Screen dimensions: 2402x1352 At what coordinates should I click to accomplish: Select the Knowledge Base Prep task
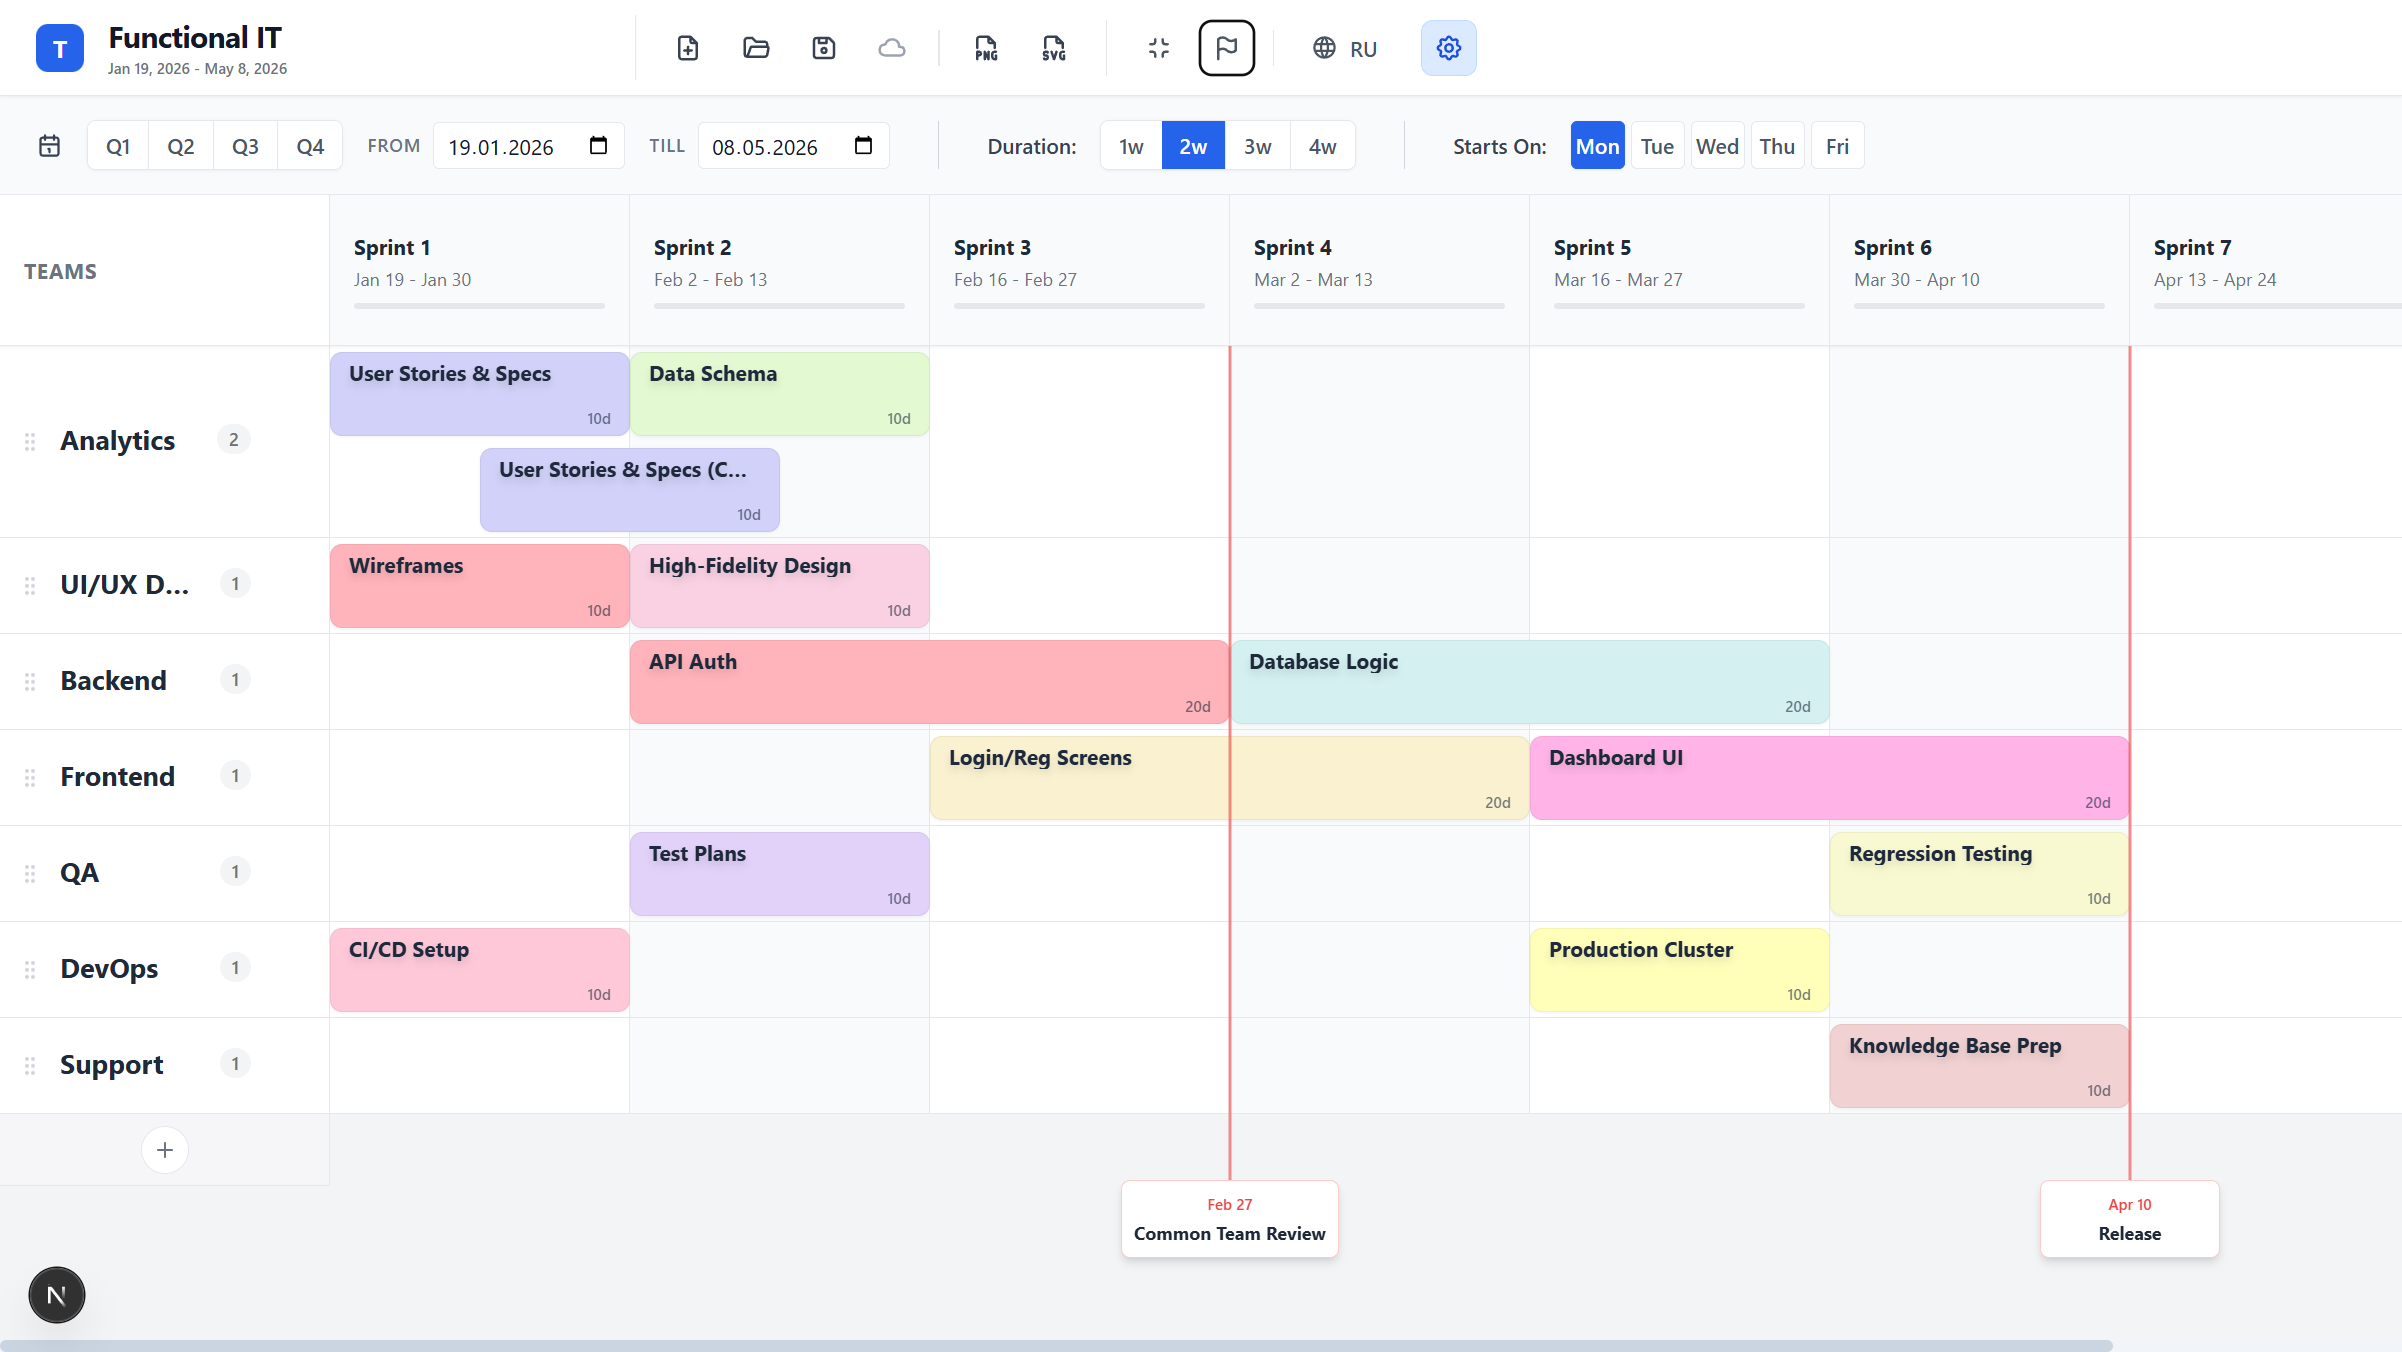1979,1066
